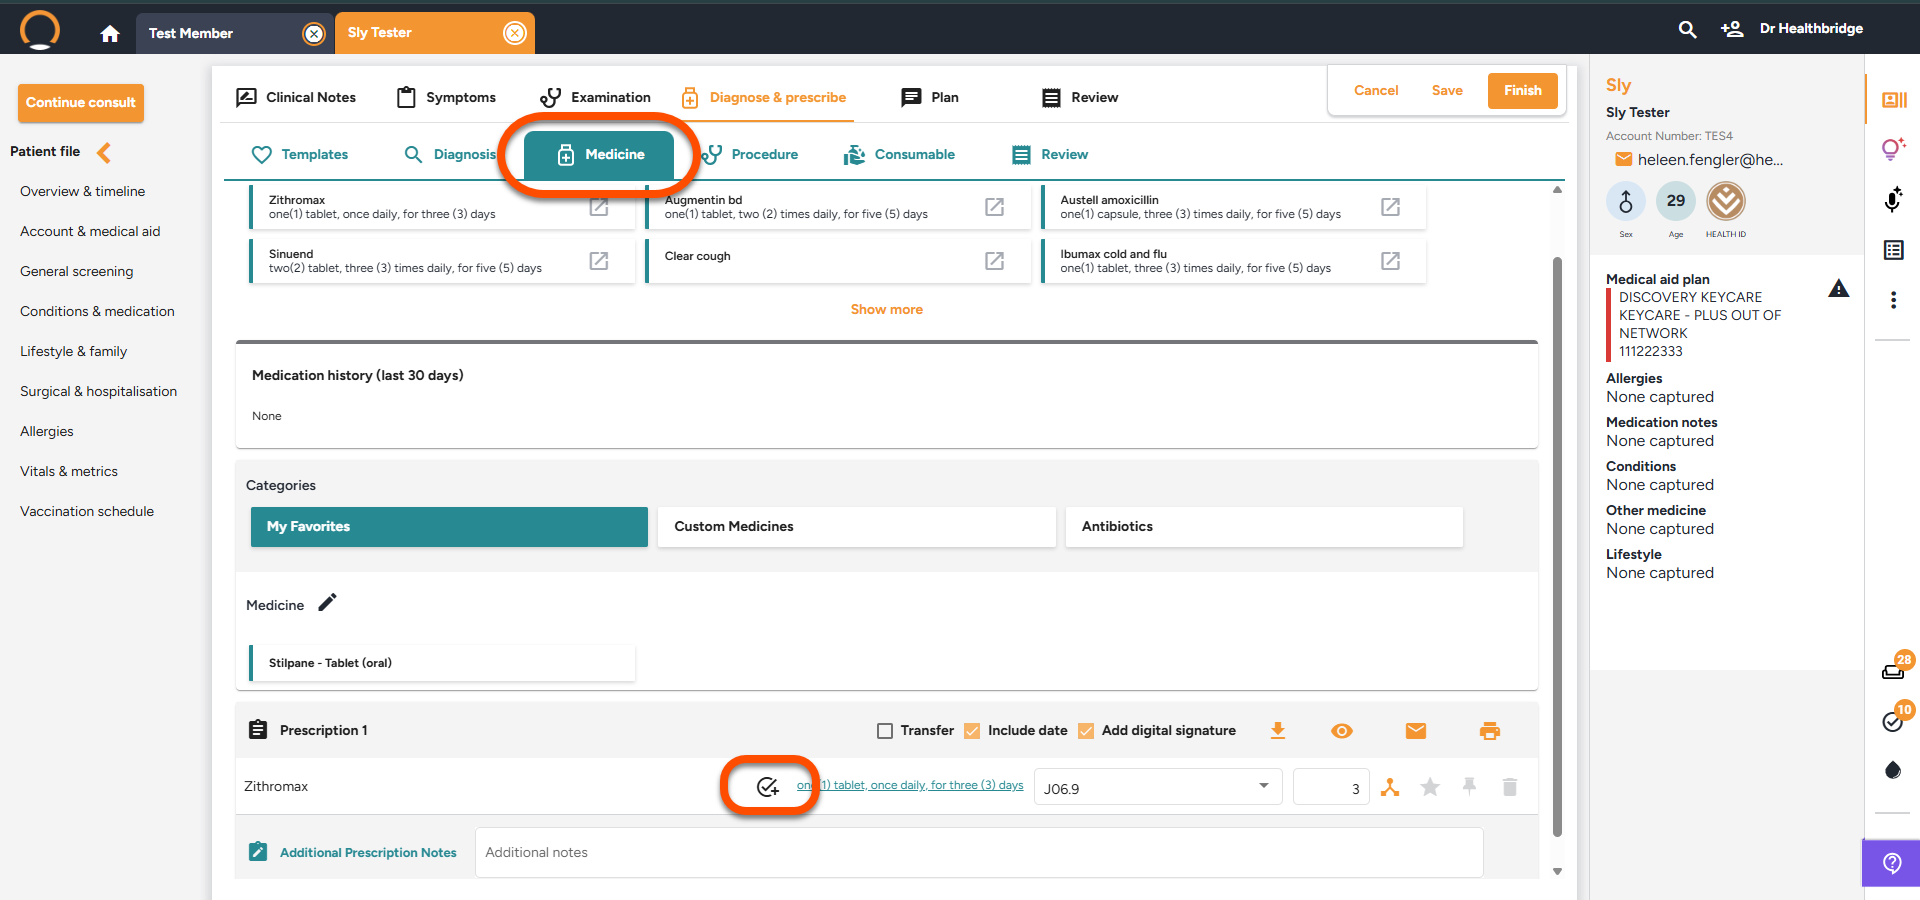Click the Health ID badge

(1726, 202)
